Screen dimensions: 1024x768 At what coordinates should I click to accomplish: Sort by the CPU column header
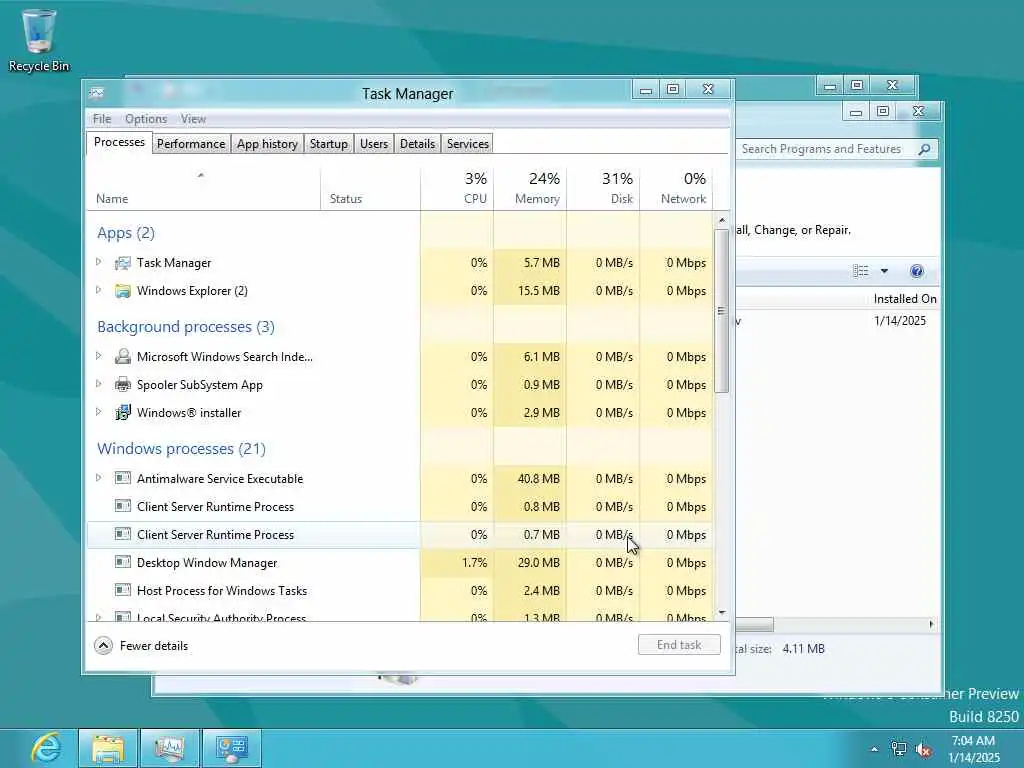pos(457,189)
